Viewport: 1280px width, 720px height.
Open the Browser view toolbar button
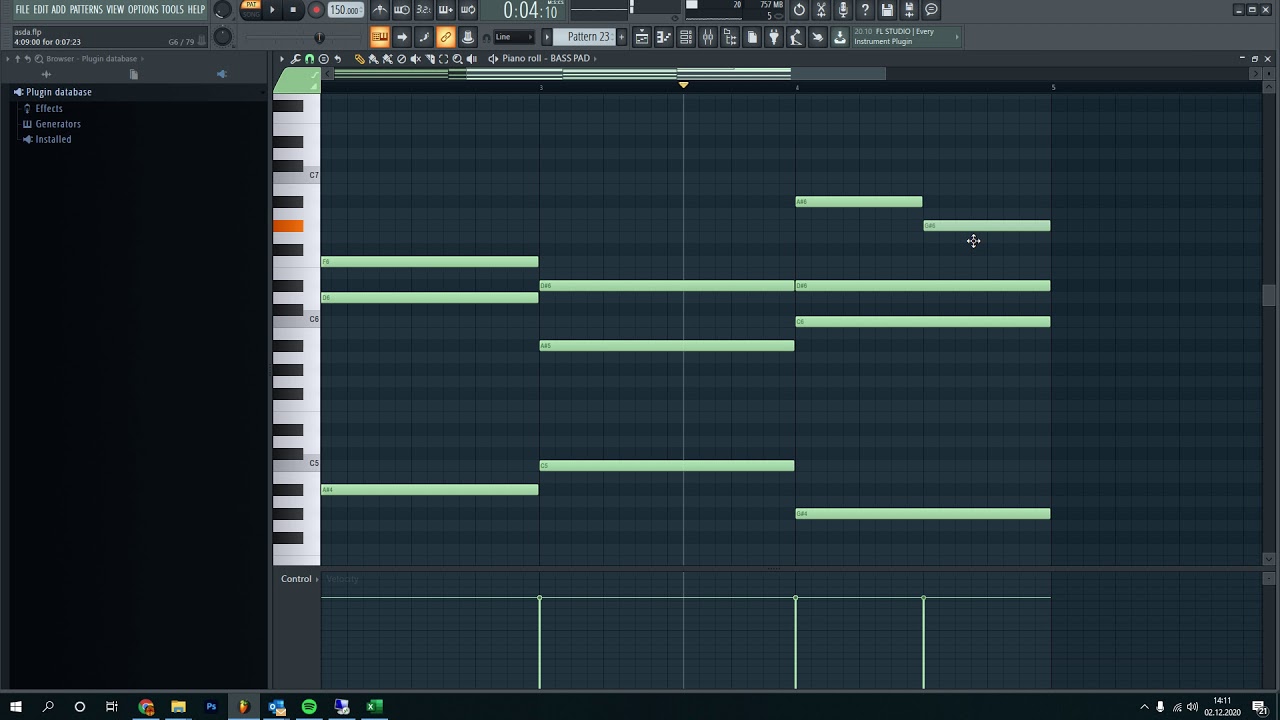730,37
